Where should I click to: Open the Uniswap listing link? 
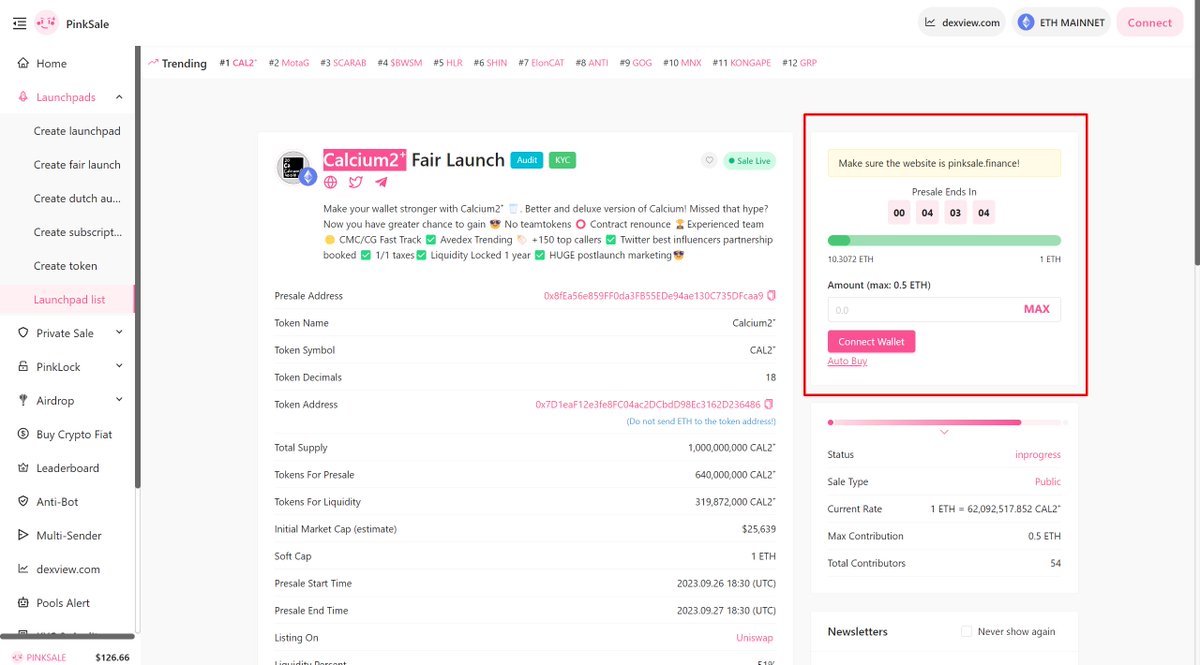(x=756, y=638)
